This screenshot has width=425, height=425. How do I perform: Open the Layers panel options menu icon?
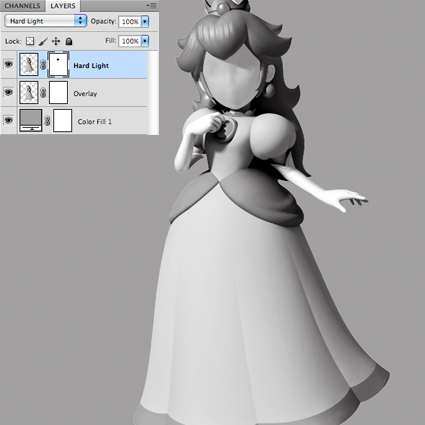click(152, 6)
